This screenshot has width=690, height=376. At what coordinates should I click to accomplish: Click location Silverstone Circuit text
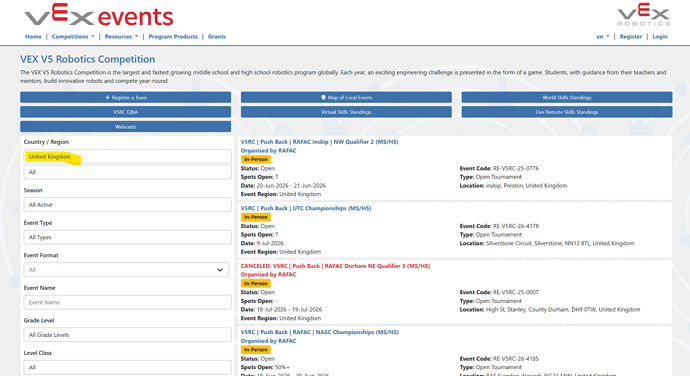click(560, 243)
